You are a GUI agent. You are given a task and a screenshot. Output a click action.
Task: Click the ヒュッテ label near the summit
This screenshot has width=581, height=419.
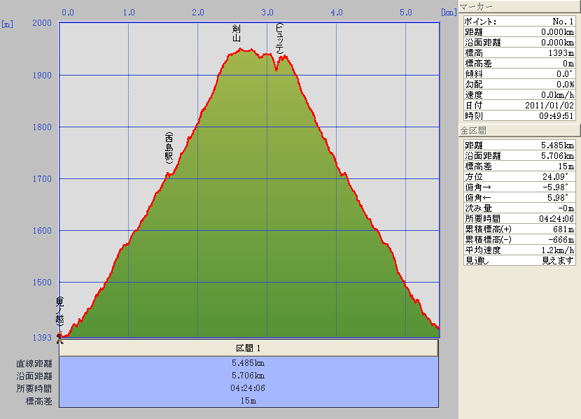(x=280, y=38)
